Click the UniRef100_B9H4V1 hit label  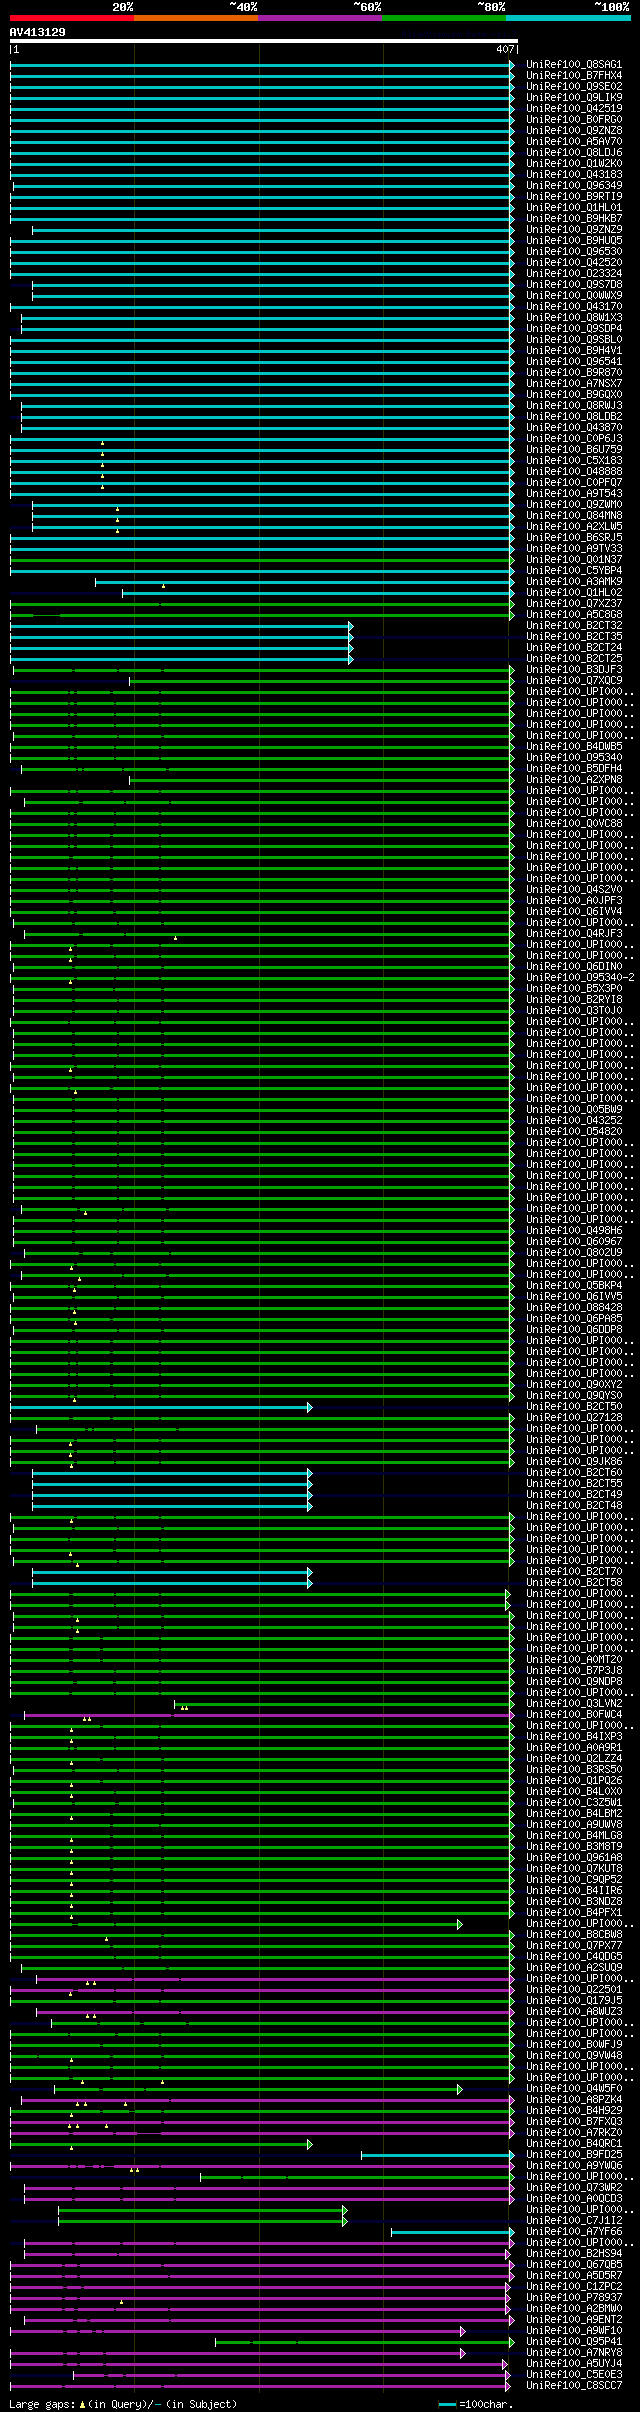[x=574, y=351]
